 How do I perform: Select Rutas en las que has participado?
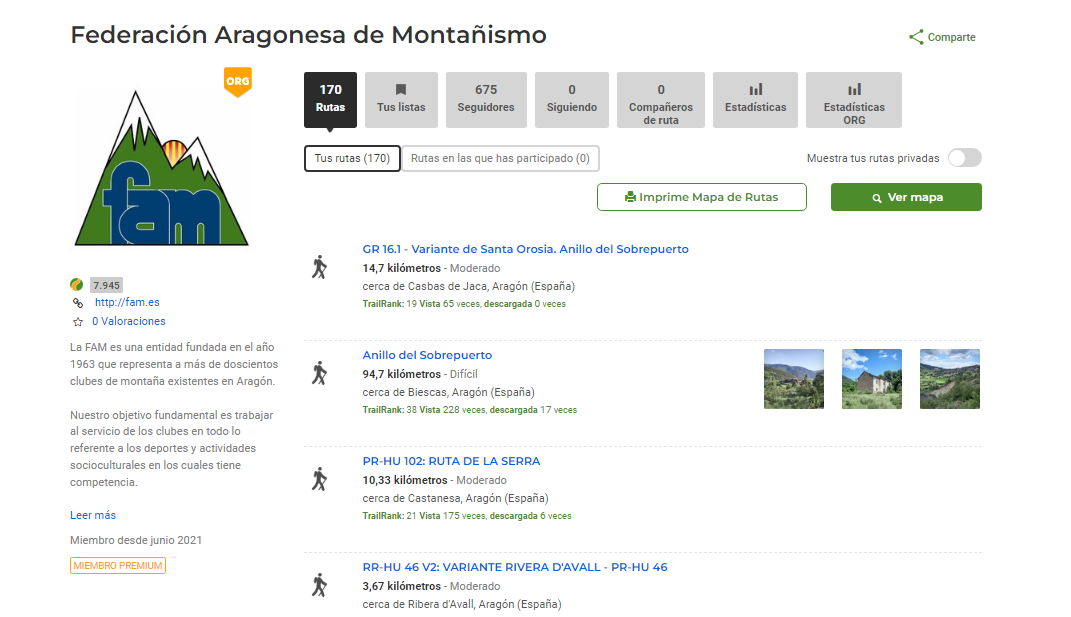pos(500,158)
